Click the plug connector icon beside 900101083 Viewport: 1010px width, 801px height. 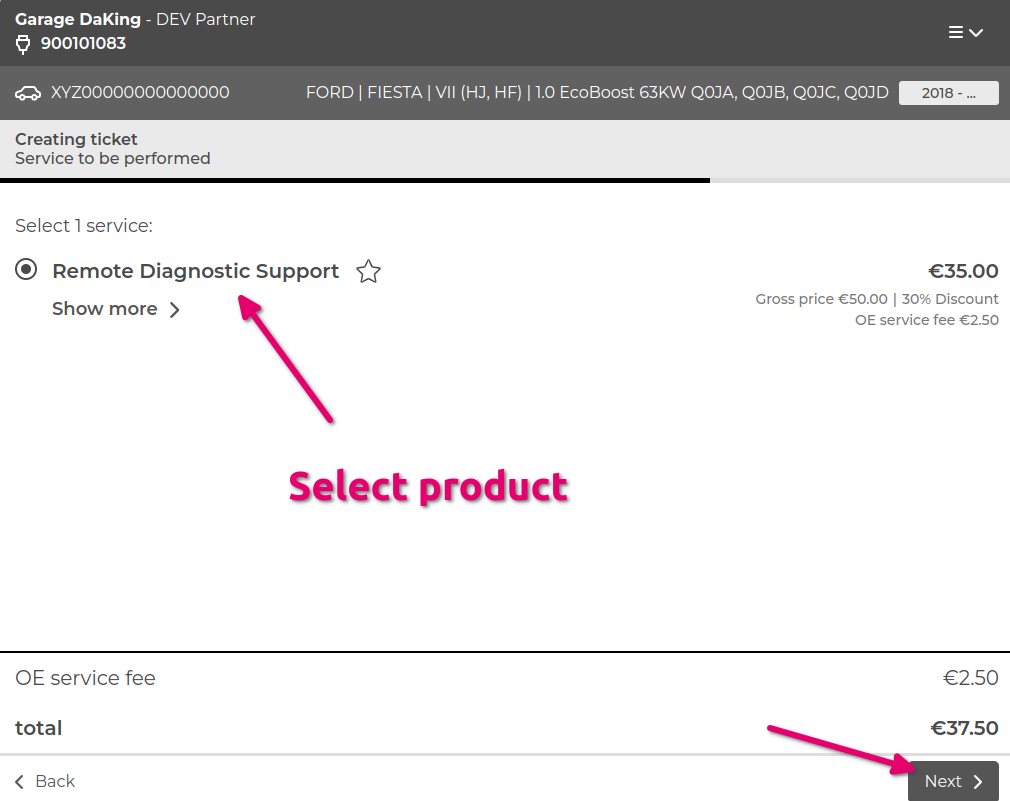(x=21, y=44)
